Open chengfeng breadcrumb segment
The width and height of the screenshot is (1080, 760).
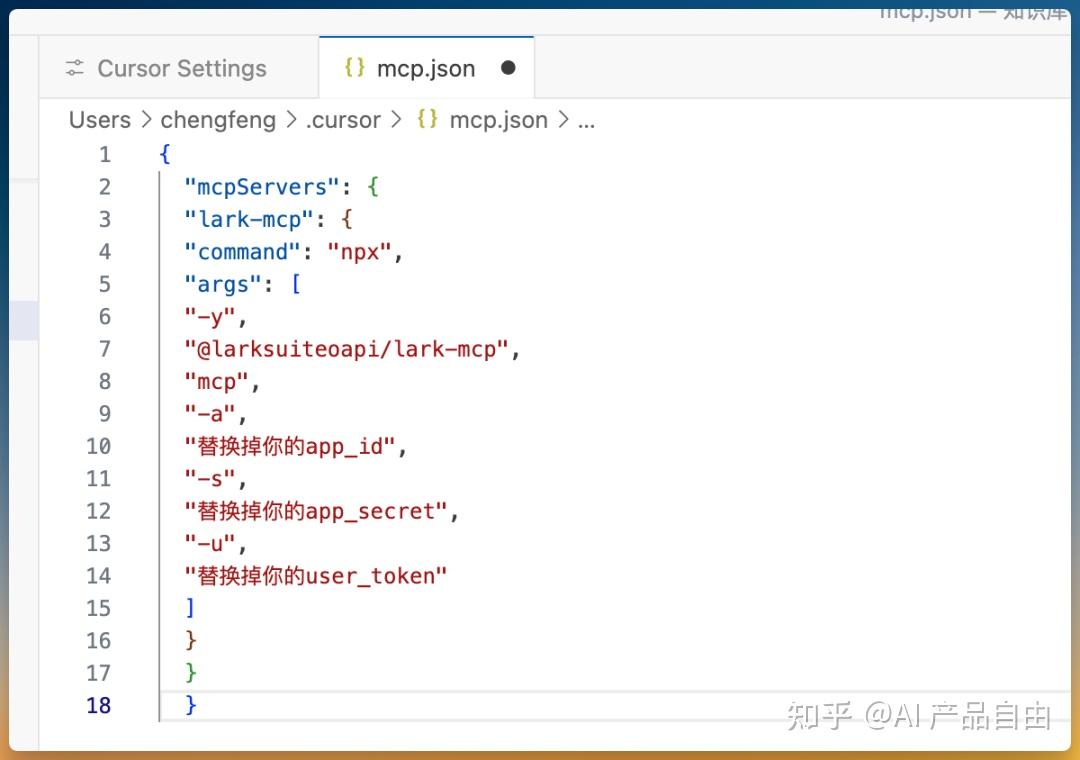tap(218, 120)
